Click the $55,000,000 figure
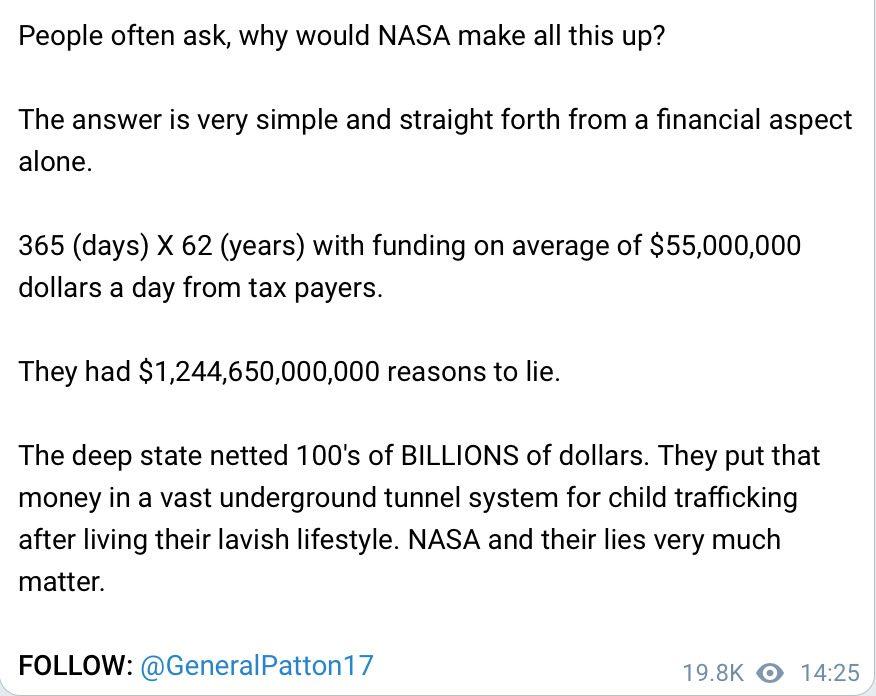Image resolution: width=876 pixels, height=696 pixels. tap(725, 246)
